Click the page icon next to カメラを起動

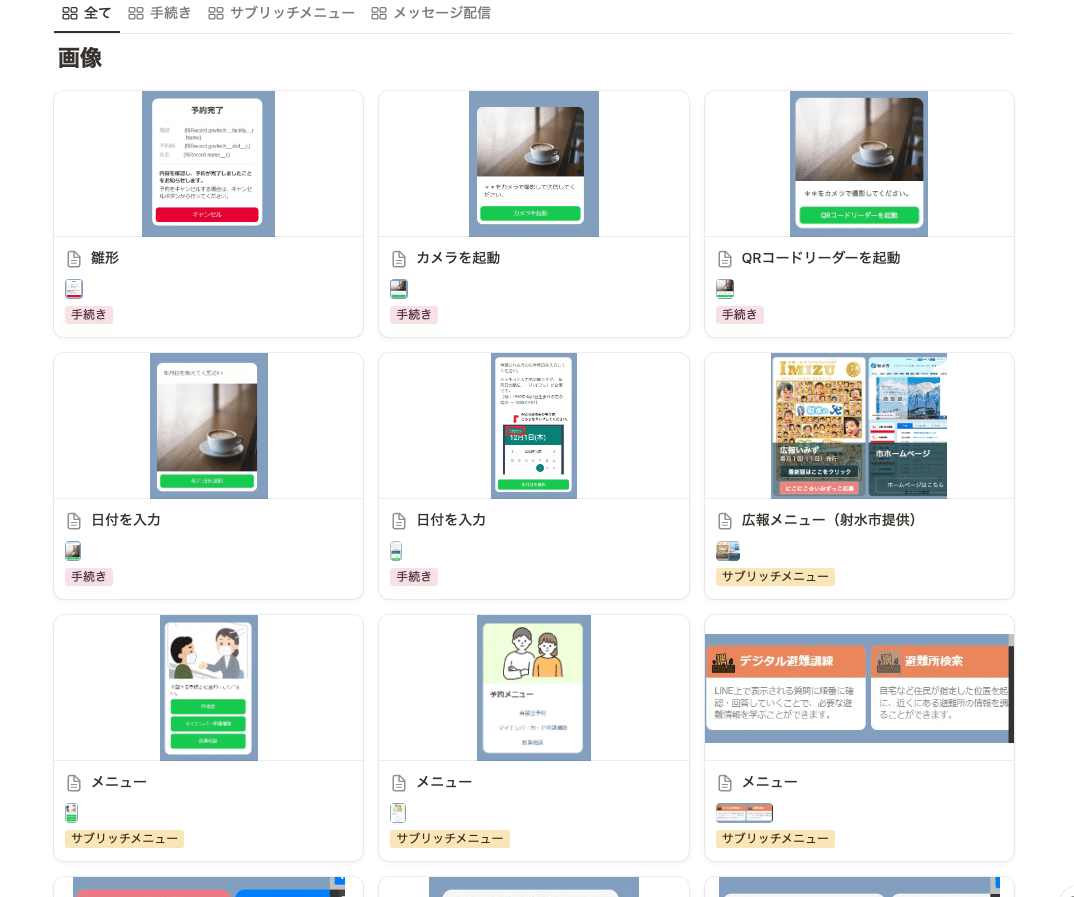pos(399,259)
